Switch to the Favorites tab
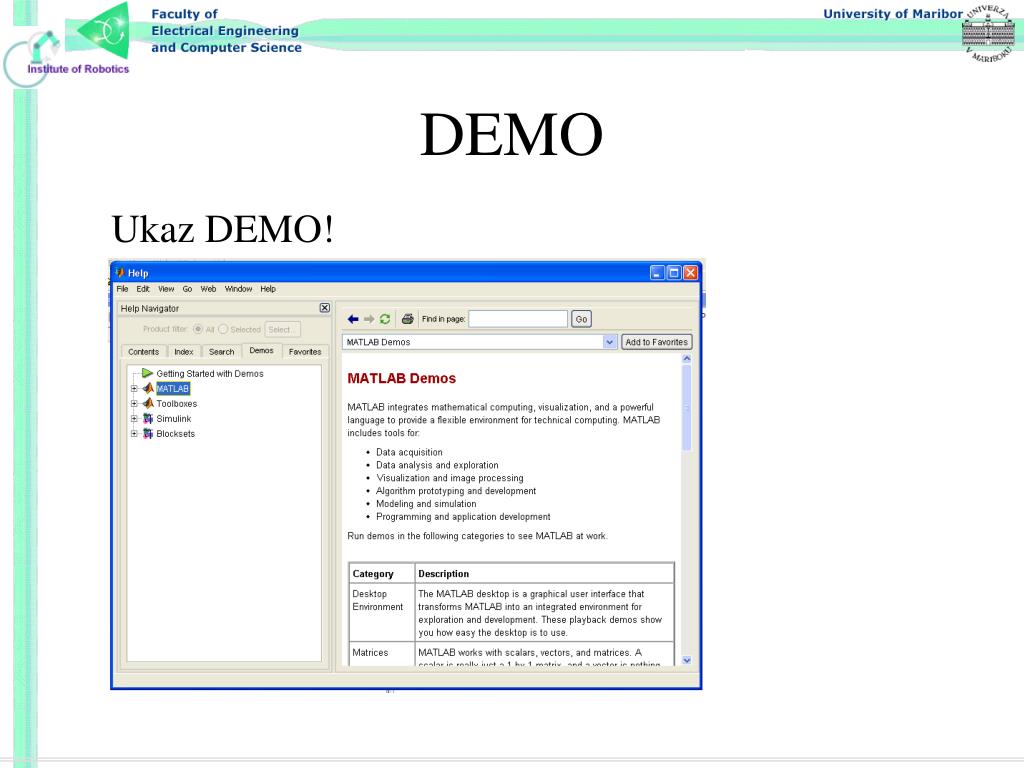Image resolution: width=1024 pixels, height=768 pixels. click(305, 351)
